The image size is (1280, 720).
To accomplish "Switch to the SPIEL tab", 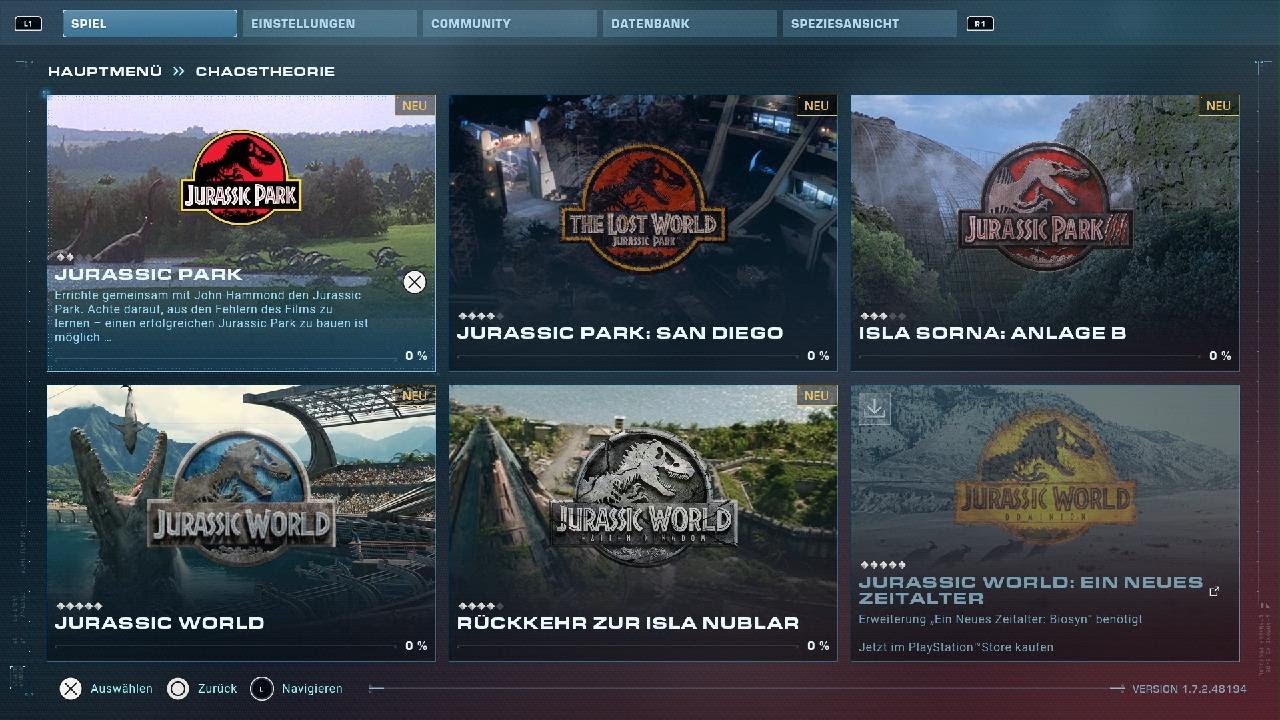I will coord(150,23).
